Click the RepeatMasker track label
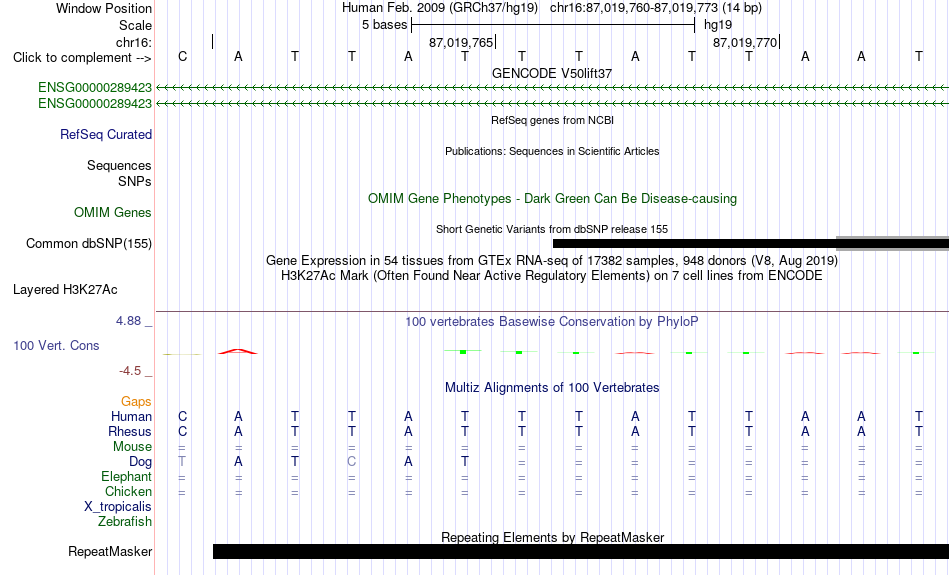 (x=110, y=551)
